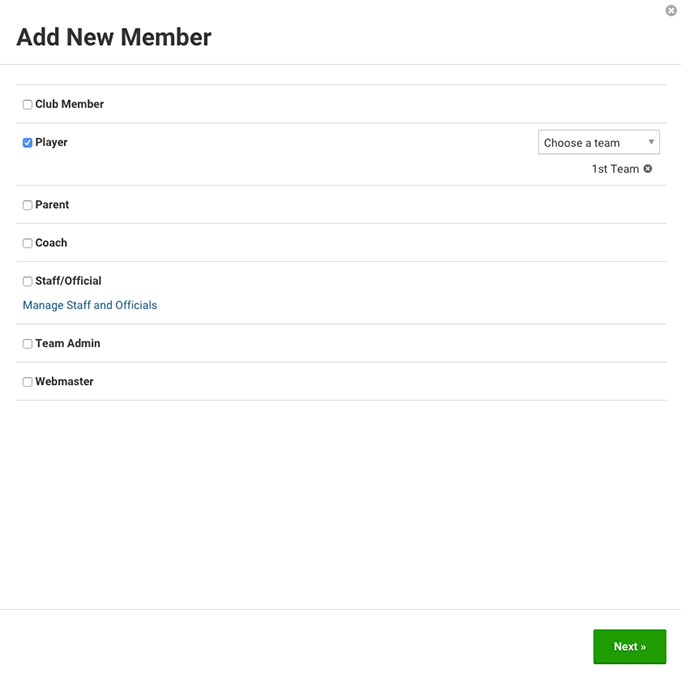The width and height of the screenshot is (691, 678).
Task: Click the team dropdown arrow
Action: pos(651,142)
